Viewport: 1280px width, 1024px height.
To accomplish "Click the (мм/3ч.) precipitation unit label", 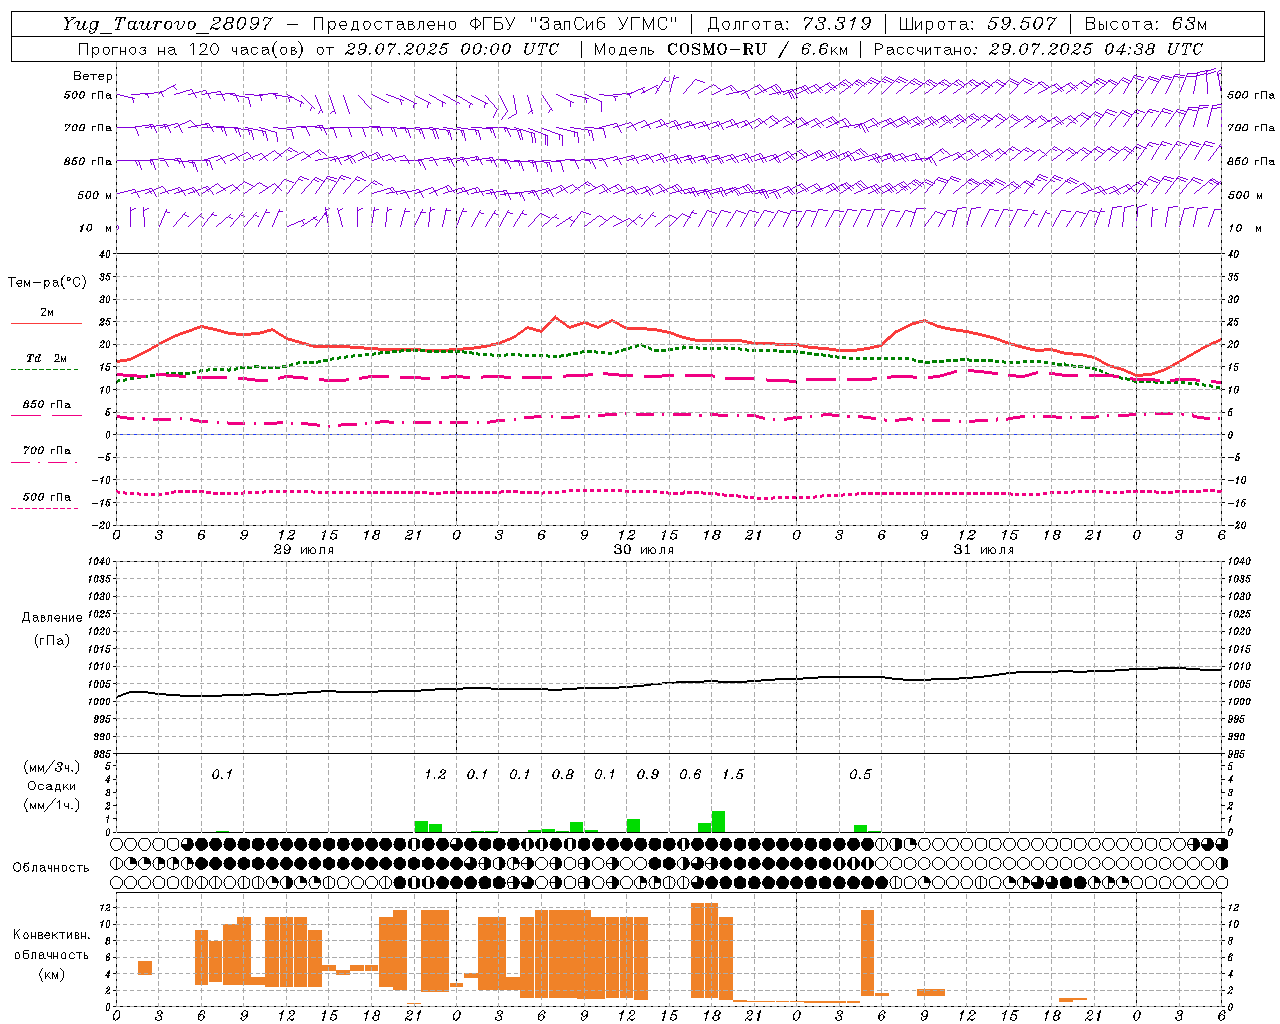I will point(54,768).
